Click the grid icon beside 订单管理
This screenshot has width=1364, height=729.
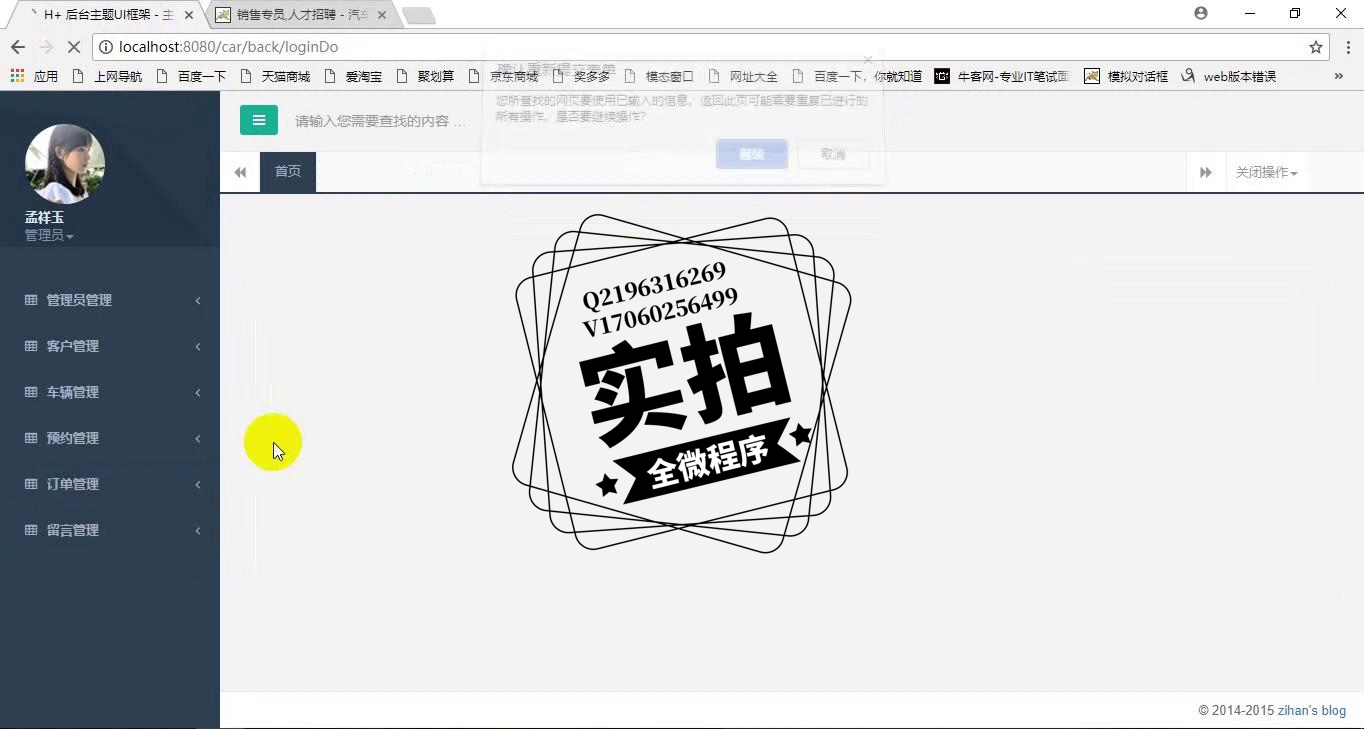(31, 484)
